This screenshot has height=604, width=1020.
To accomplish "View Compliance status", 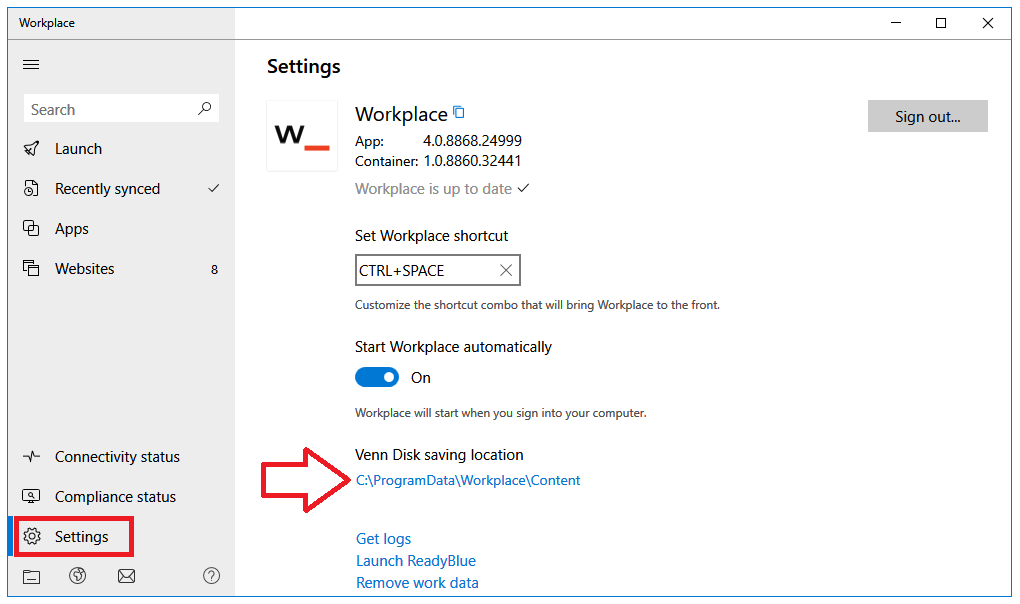I will click(121, 497).
